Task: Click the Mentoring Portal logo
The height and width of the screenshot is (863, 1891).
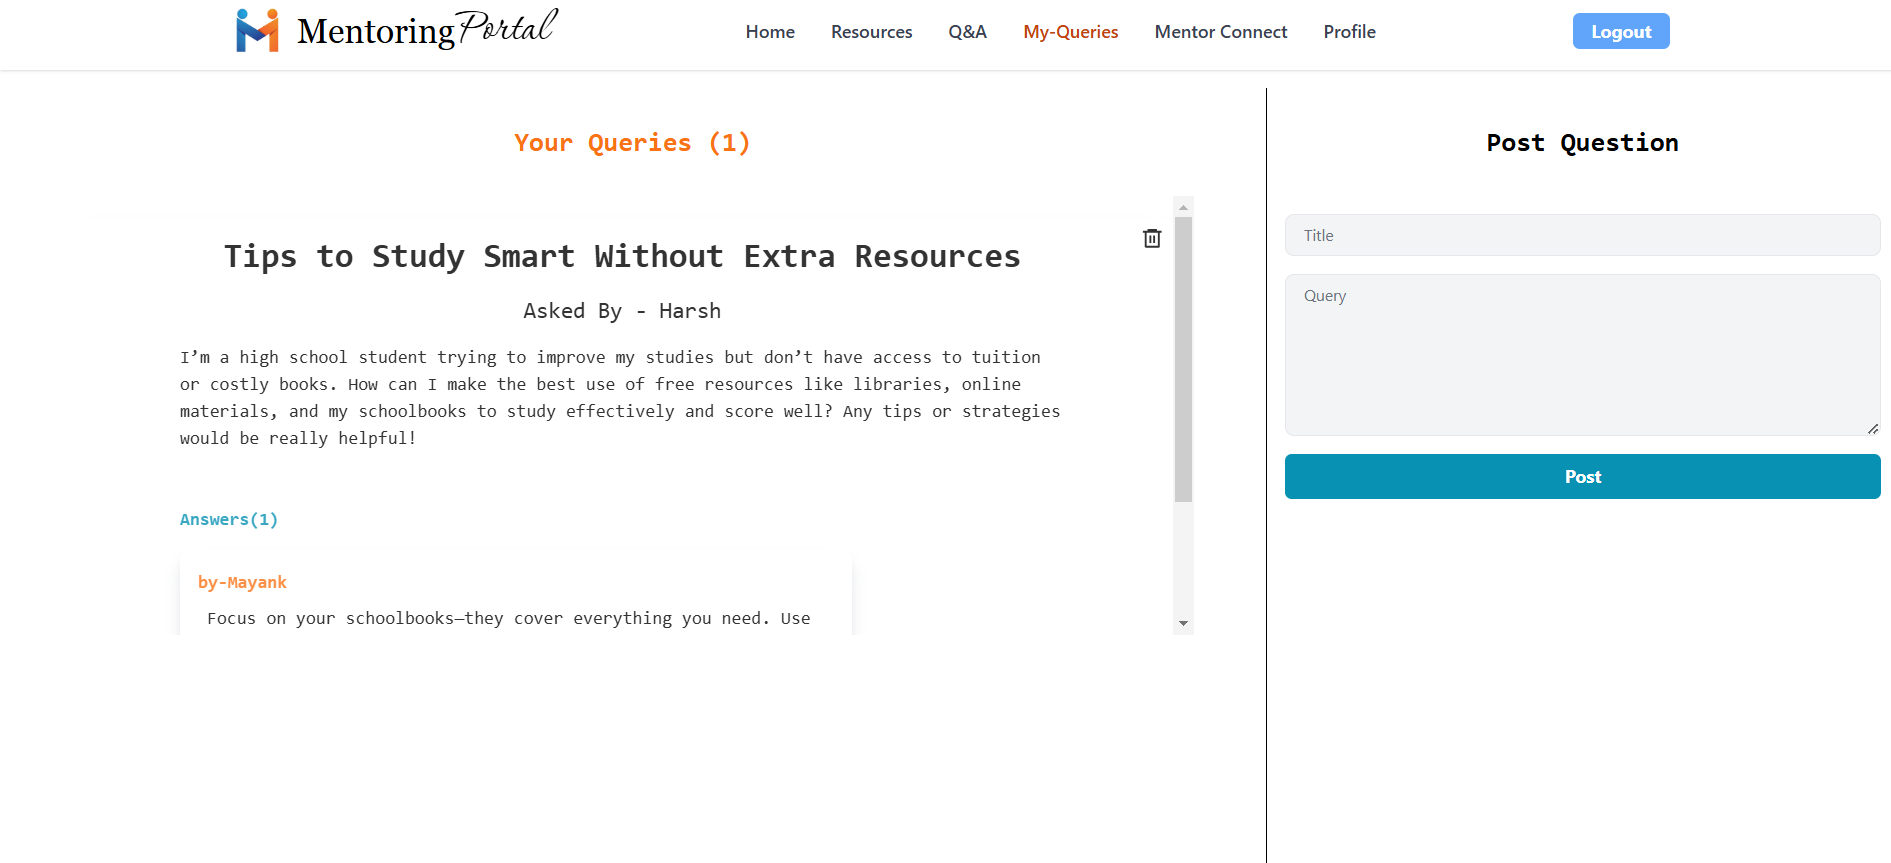Action: 397,30
